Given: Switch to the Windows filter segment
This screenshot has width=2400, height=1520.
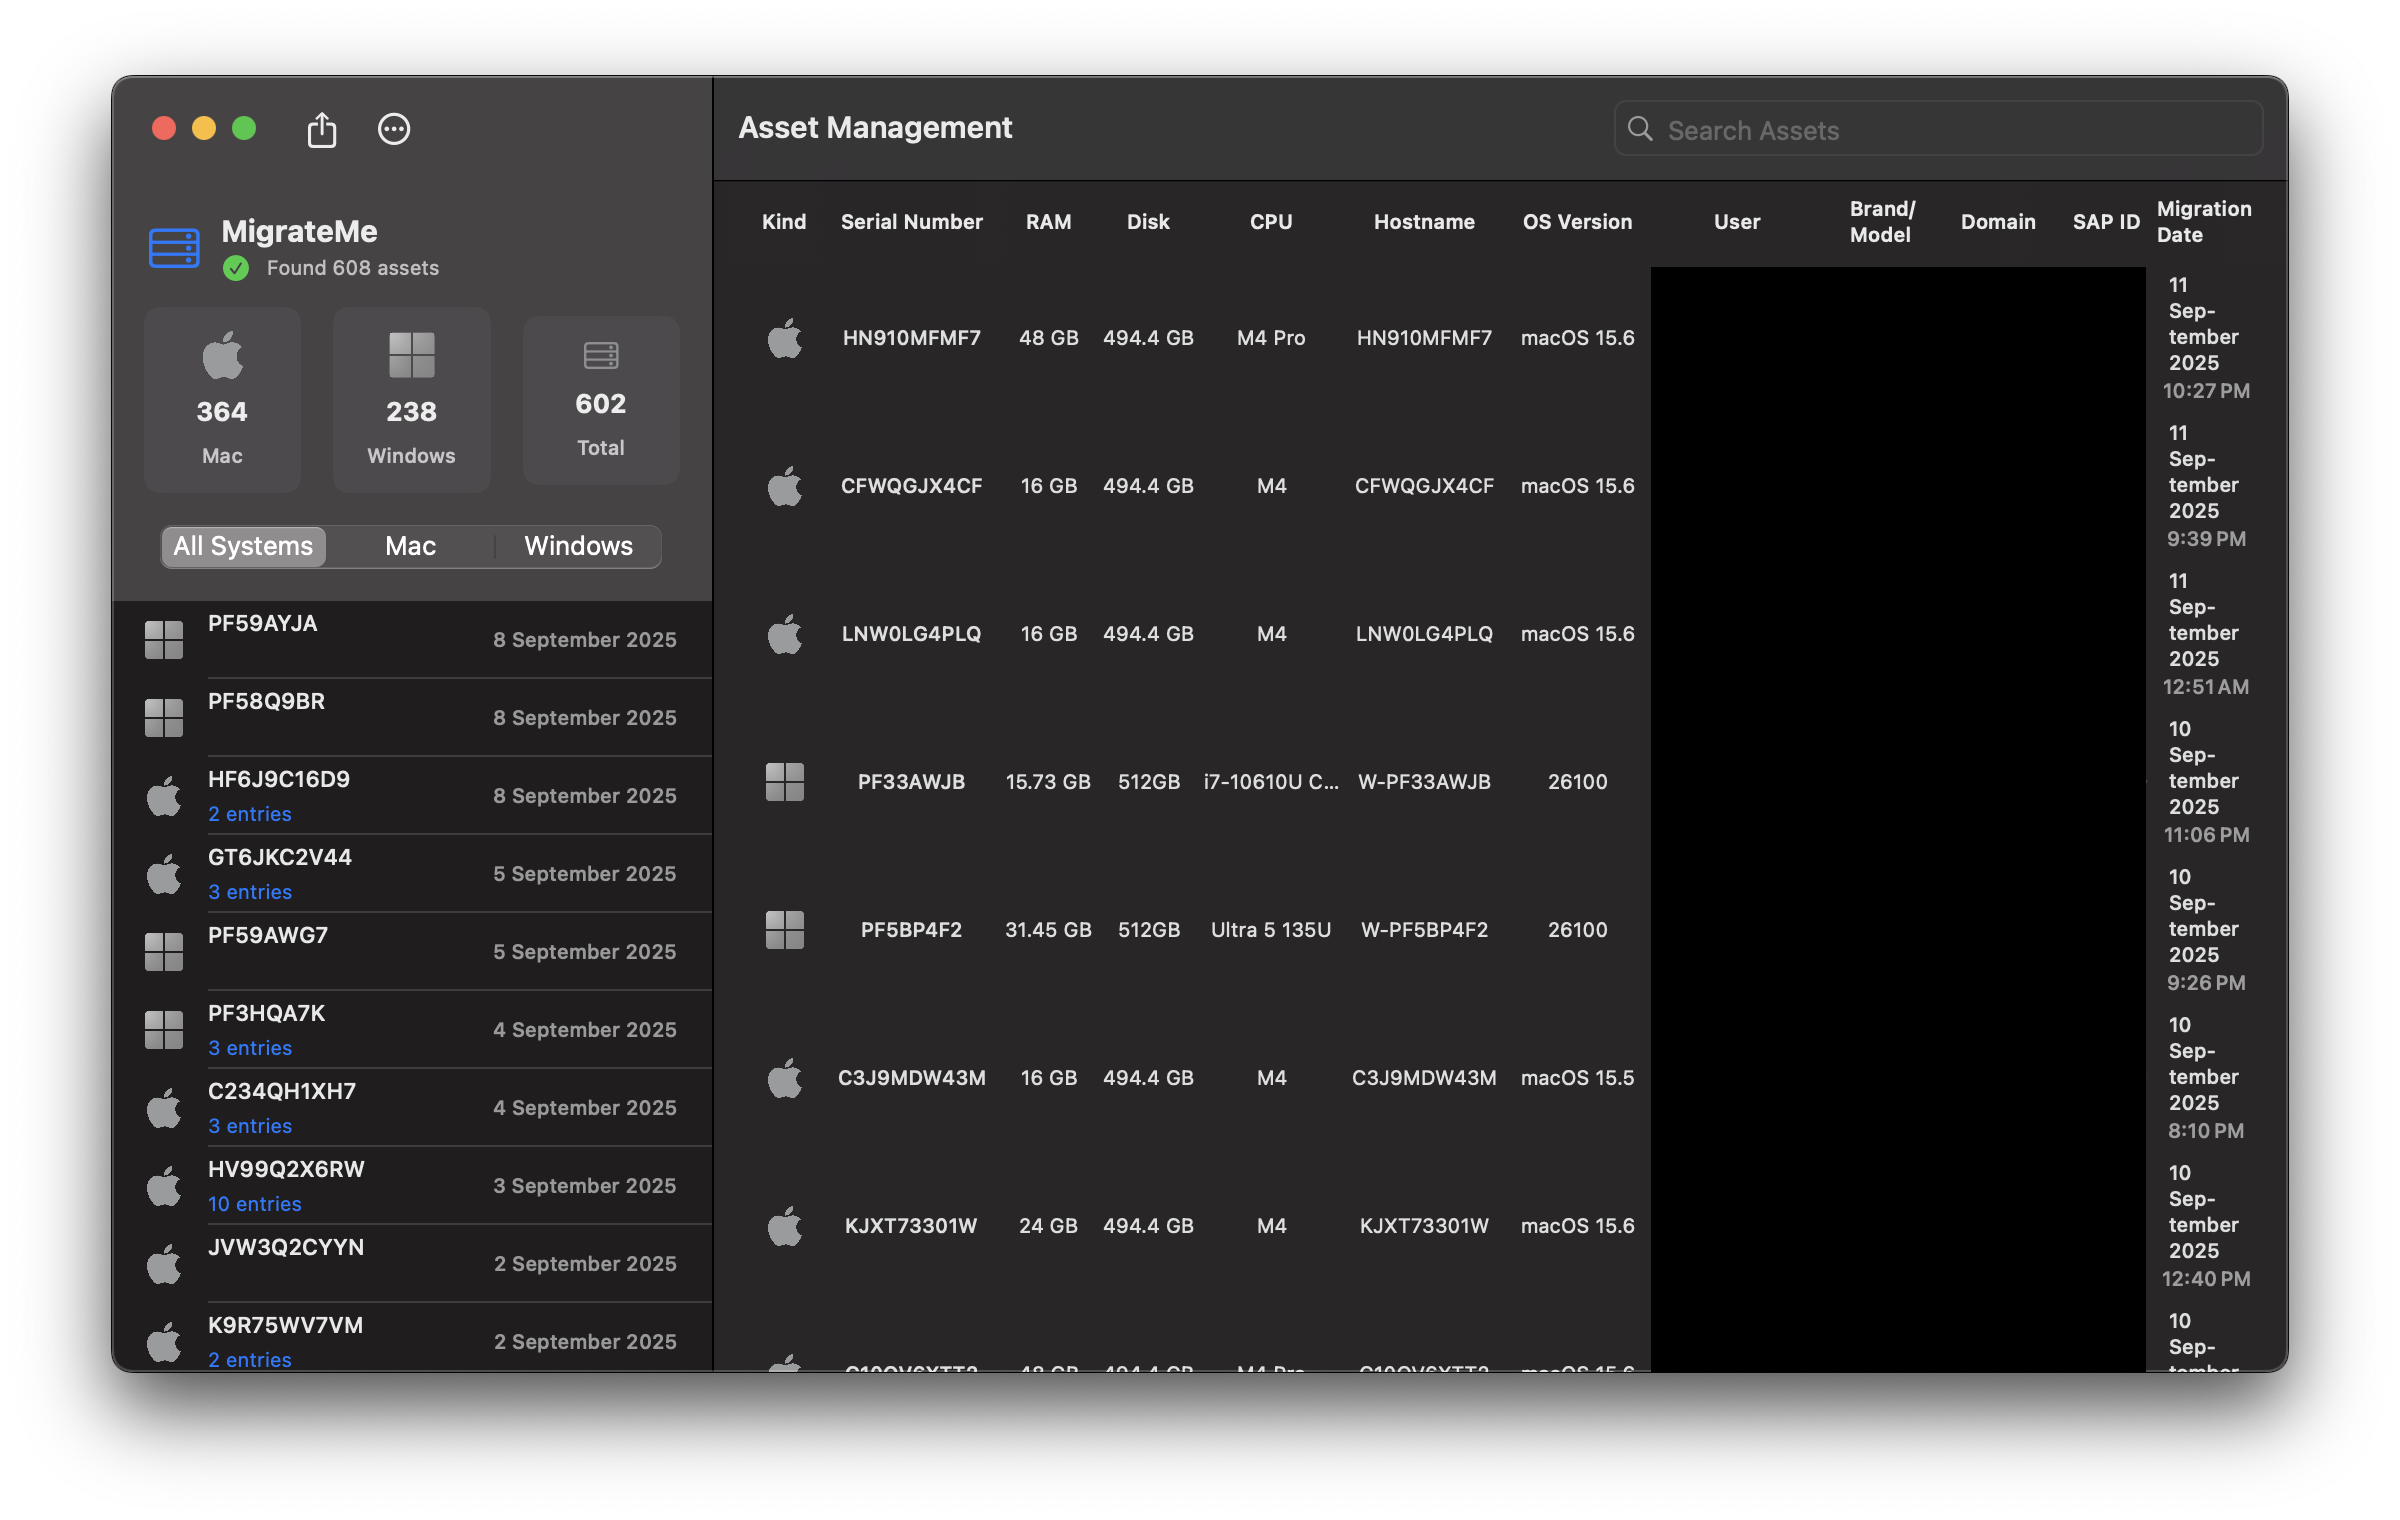Looking at the screenshot, I should point(578,546).
